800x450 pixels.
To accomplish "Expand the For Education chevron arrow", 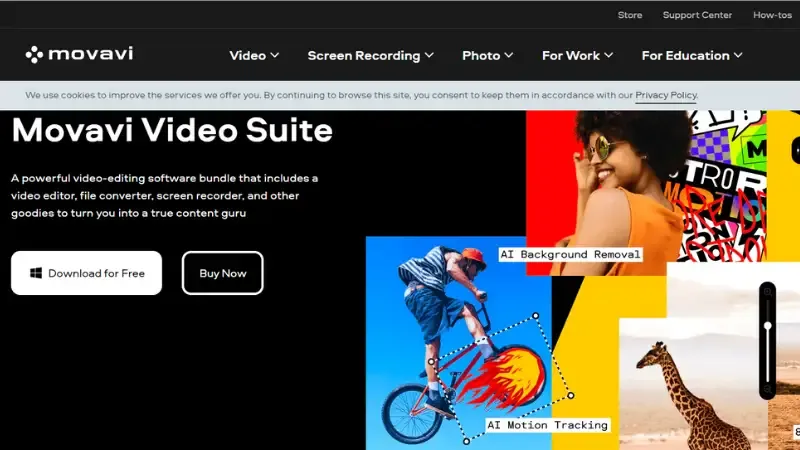I will (738, 55).
